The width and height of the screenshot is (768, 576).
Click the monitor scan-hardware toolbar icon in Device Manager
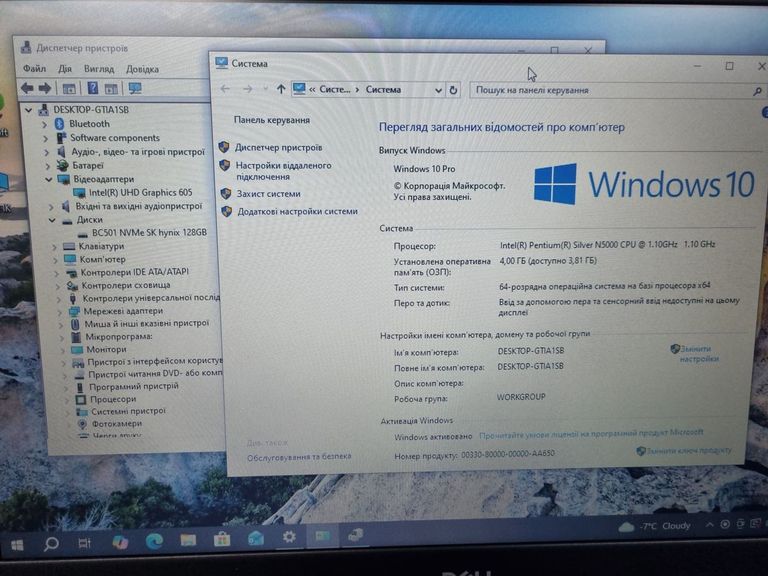click(135, 88)
